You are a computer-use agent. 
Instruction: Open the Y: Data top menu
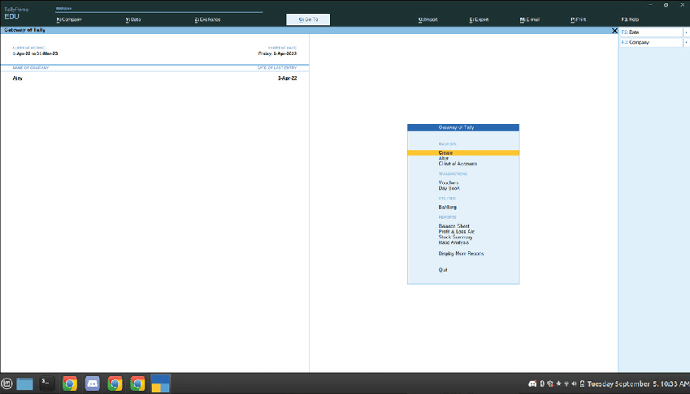(x=133, y=19)
